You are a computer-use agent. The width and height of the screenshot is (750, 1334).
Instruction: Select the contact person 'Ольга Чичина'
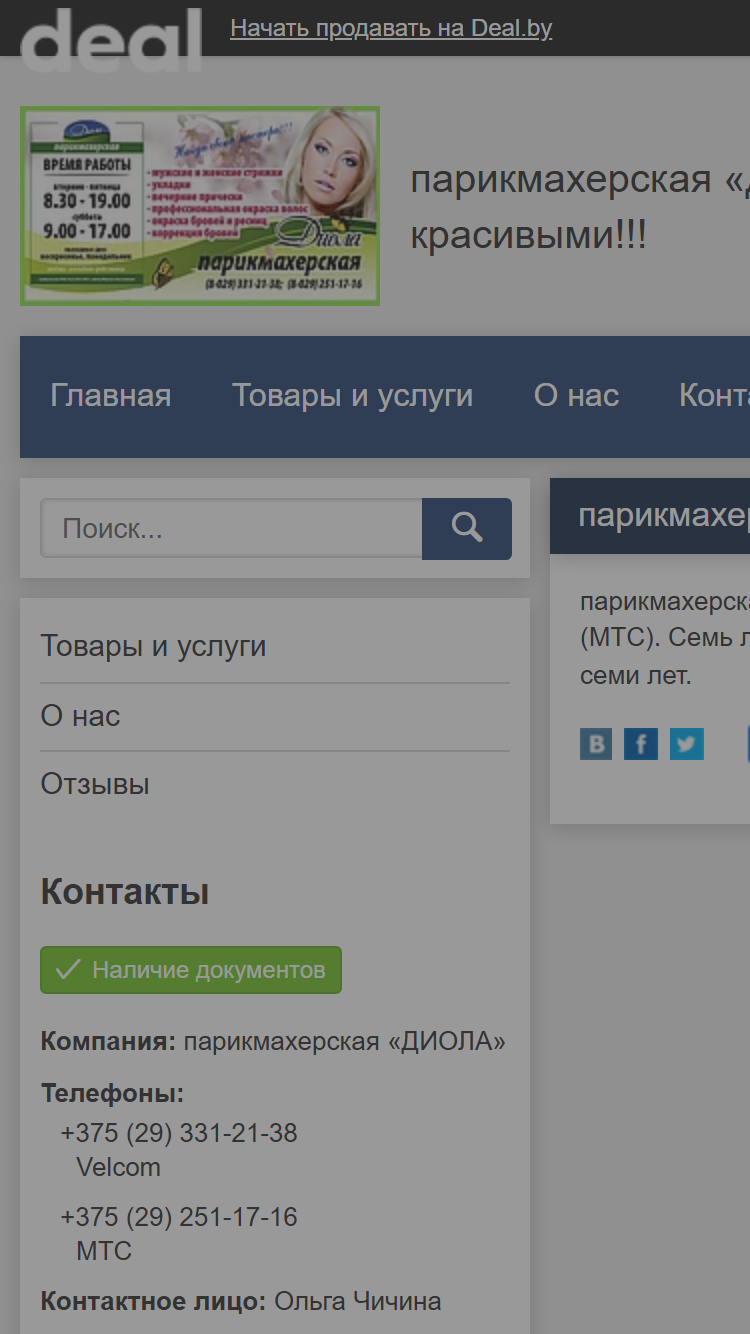pyautogui.click(x=358, y=1302)
